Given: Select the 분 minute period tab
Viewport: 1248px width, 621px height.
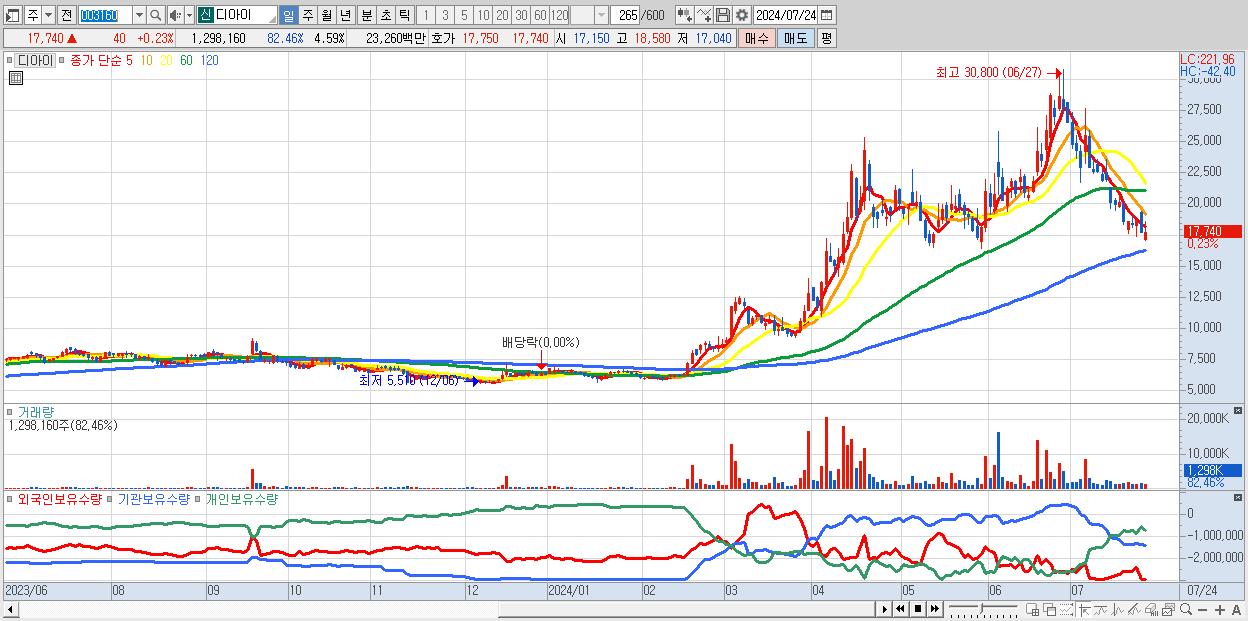Looking at the screenshot, I should [366, 15].
